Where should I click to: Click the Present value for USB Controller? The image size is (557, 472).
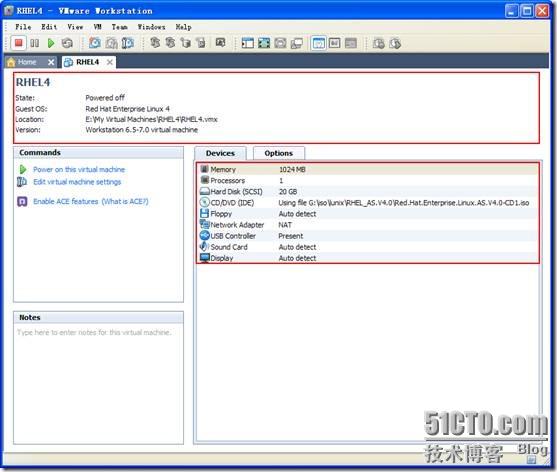[x=291, y=236]
